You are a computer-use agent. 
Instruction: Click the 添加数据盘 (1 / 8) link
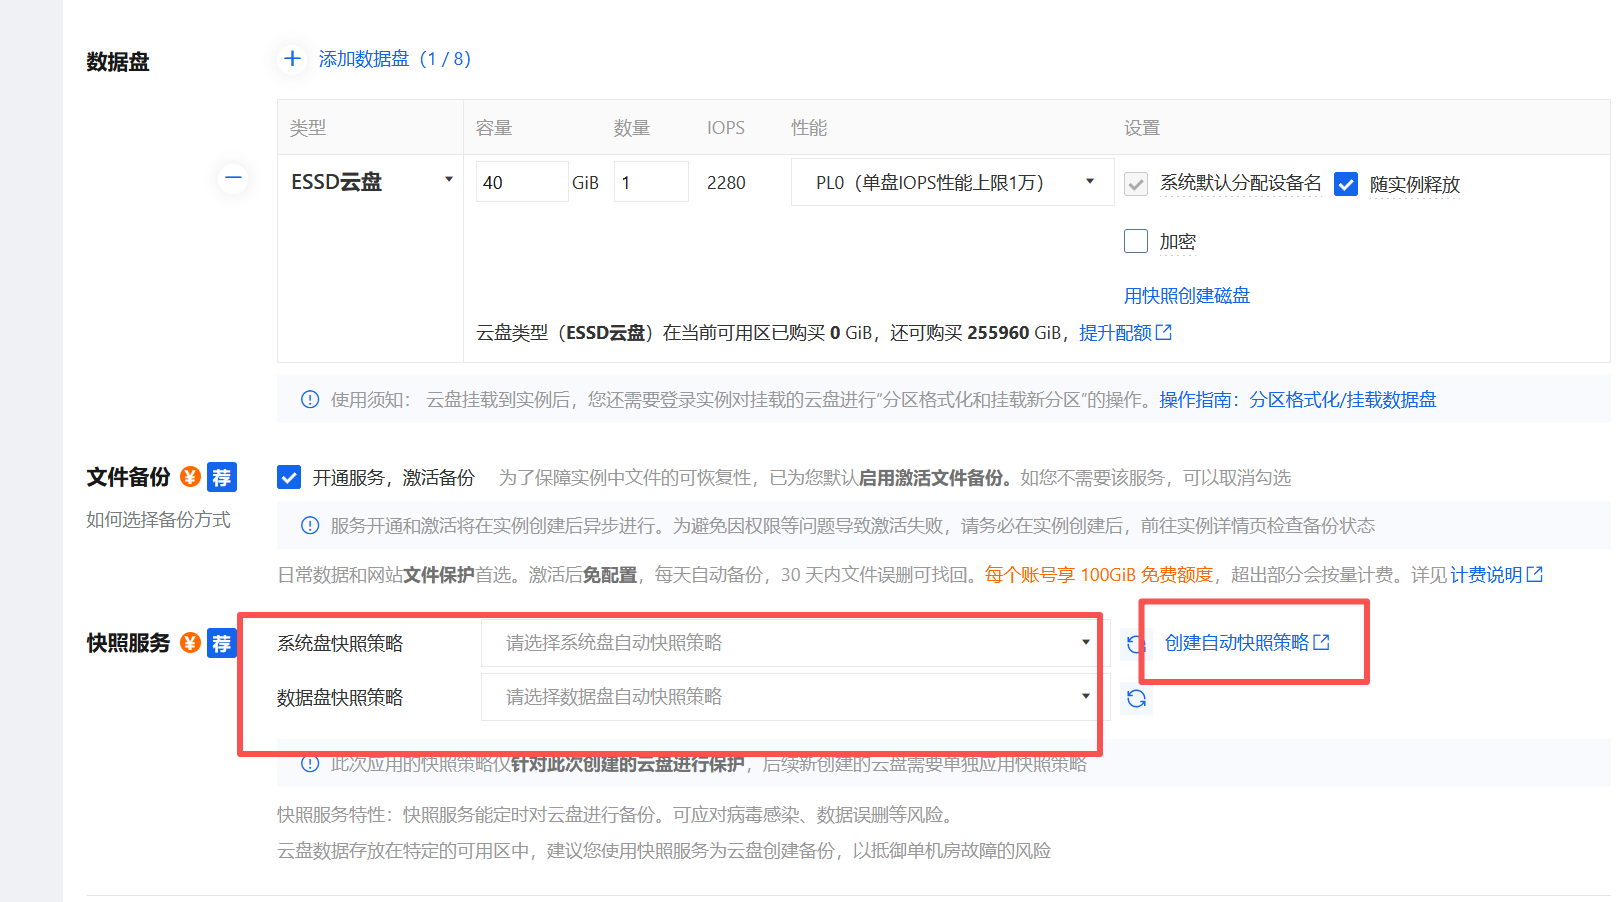[x=395, y=59]
